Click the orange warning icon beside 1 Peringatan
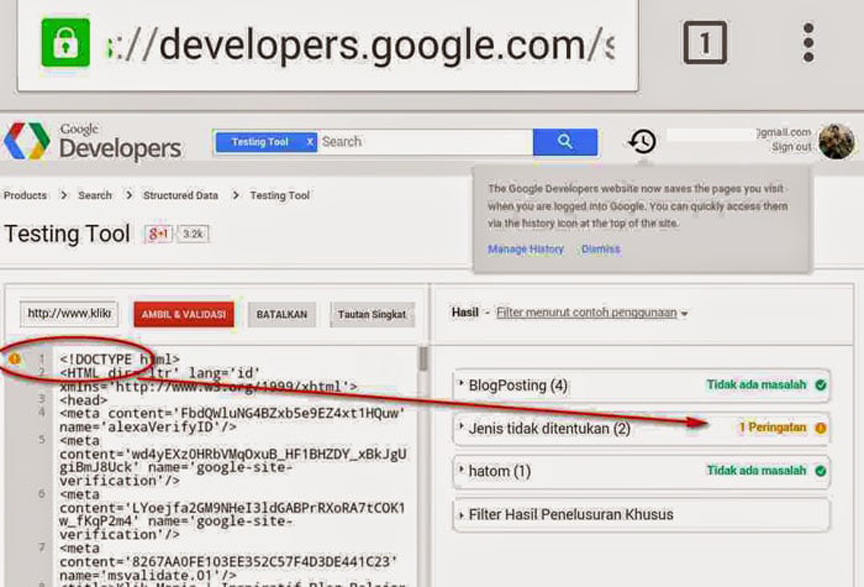This screenshot has height=587, width=864. [820, 428]
